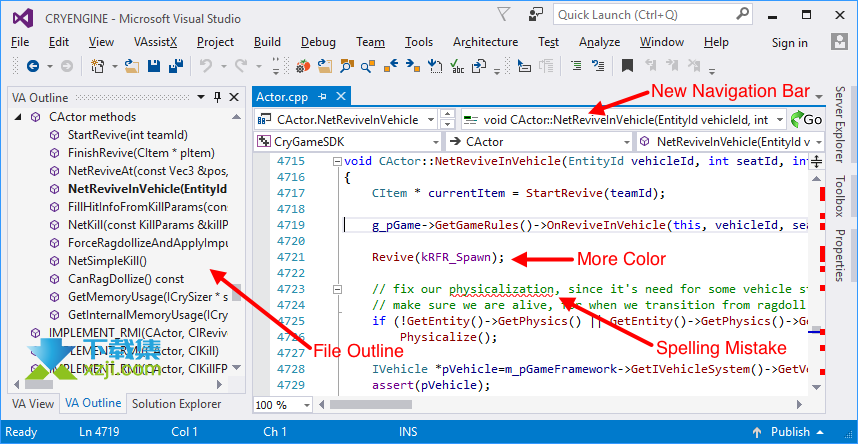
Task: Click the Sign in link
Action: (789, 42)
